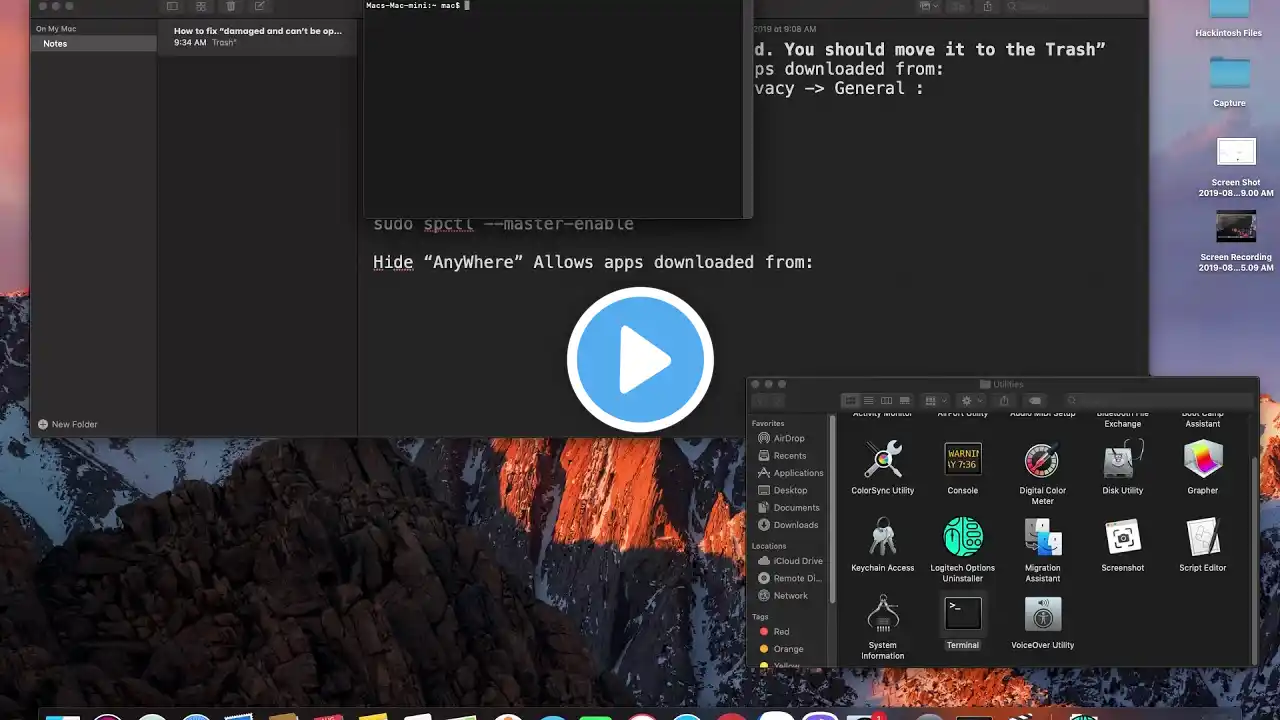Click the Finder share button
Viewport: 1280px width, 720px height.
(1004, 401)
